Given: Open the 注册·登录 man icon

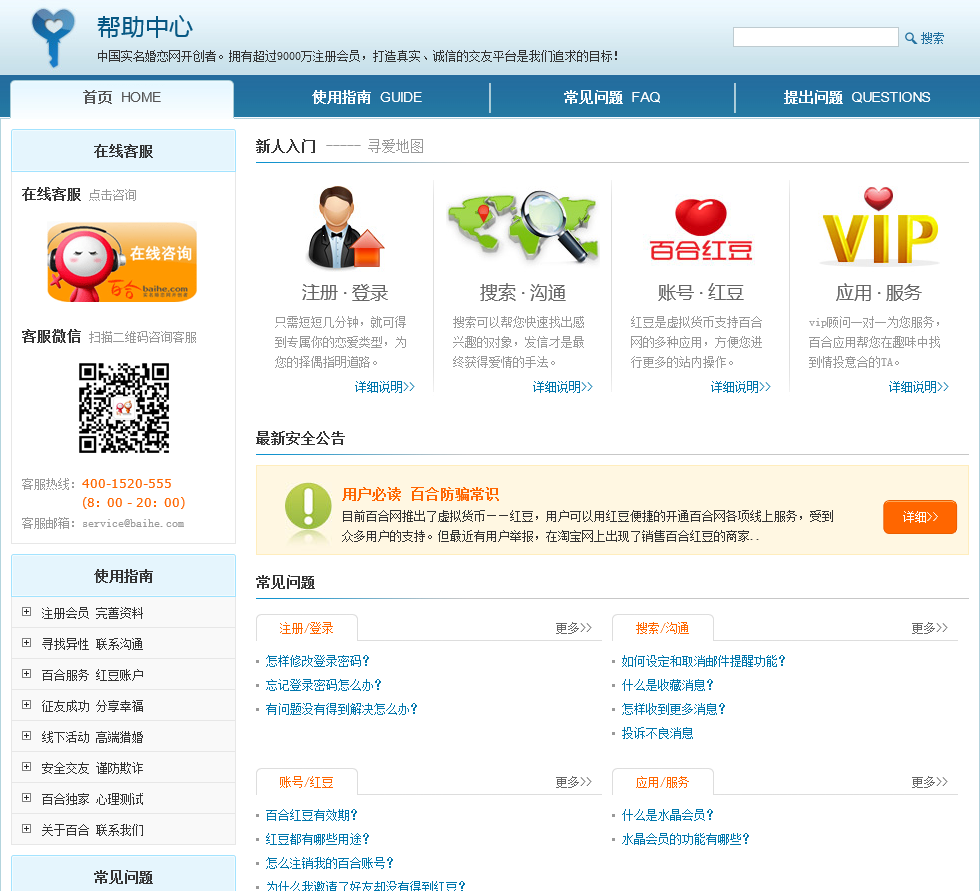Looking at the screenshot, I should (344, 227).
